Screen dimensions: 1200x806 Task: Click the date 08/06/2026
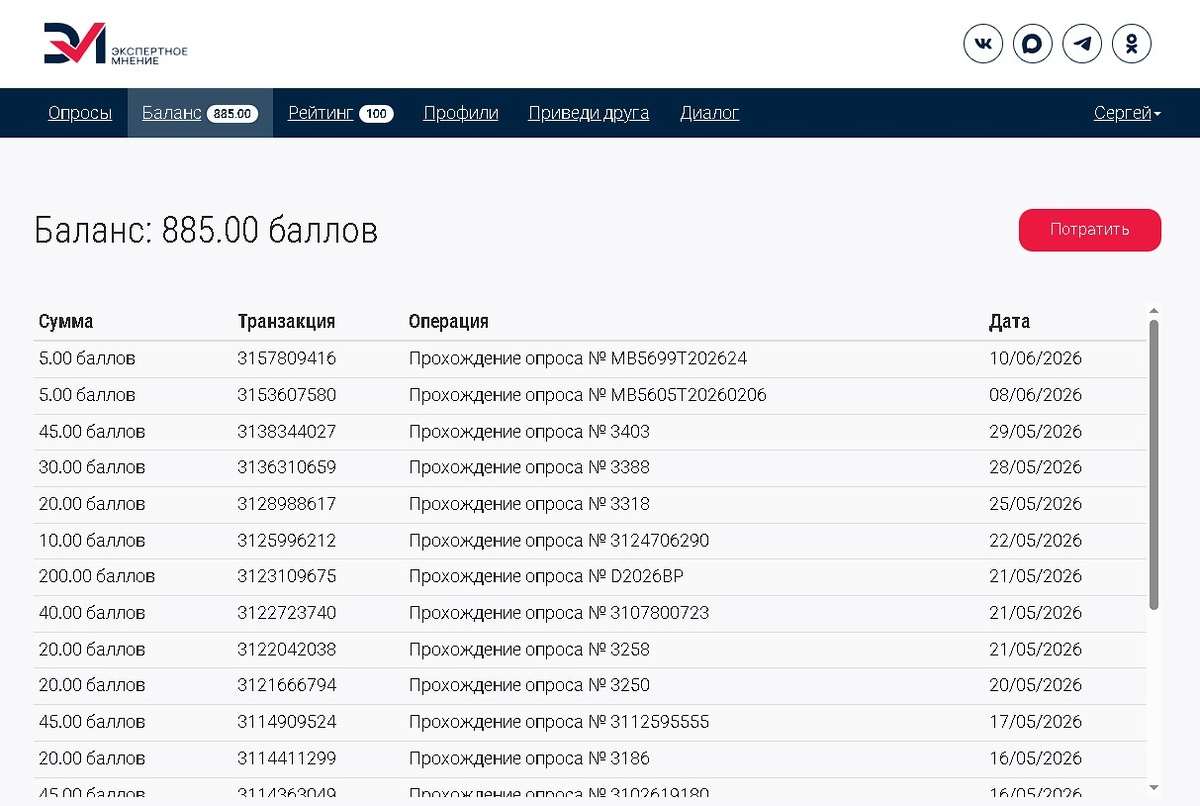[1035, 395]
